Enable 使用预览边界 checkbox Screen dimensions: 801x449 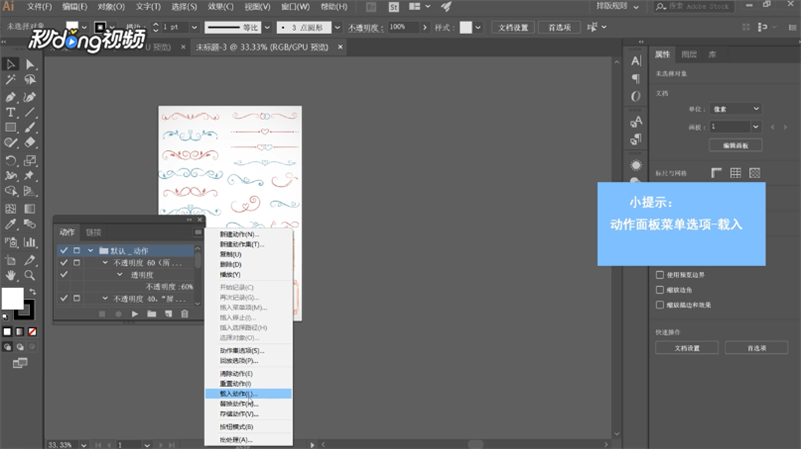coord(659,275)
